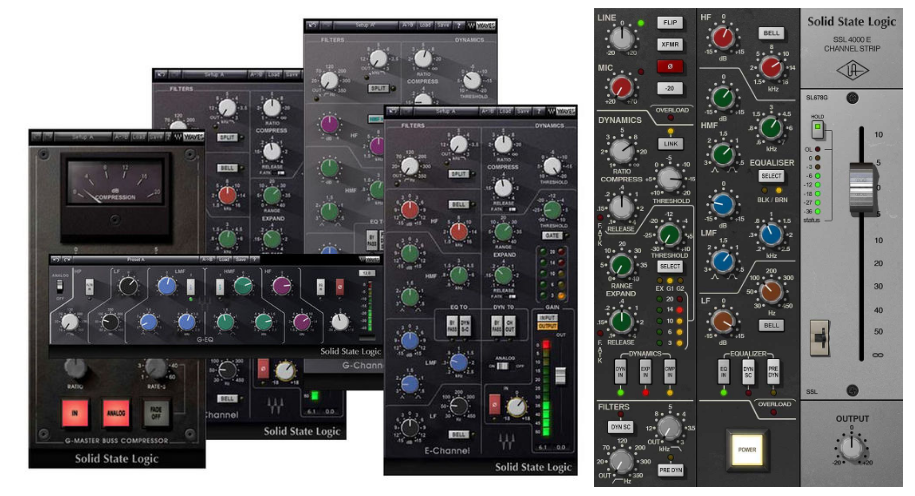
Task: Click the LINK button in Dynamics
Action: [x=670, y=144]
